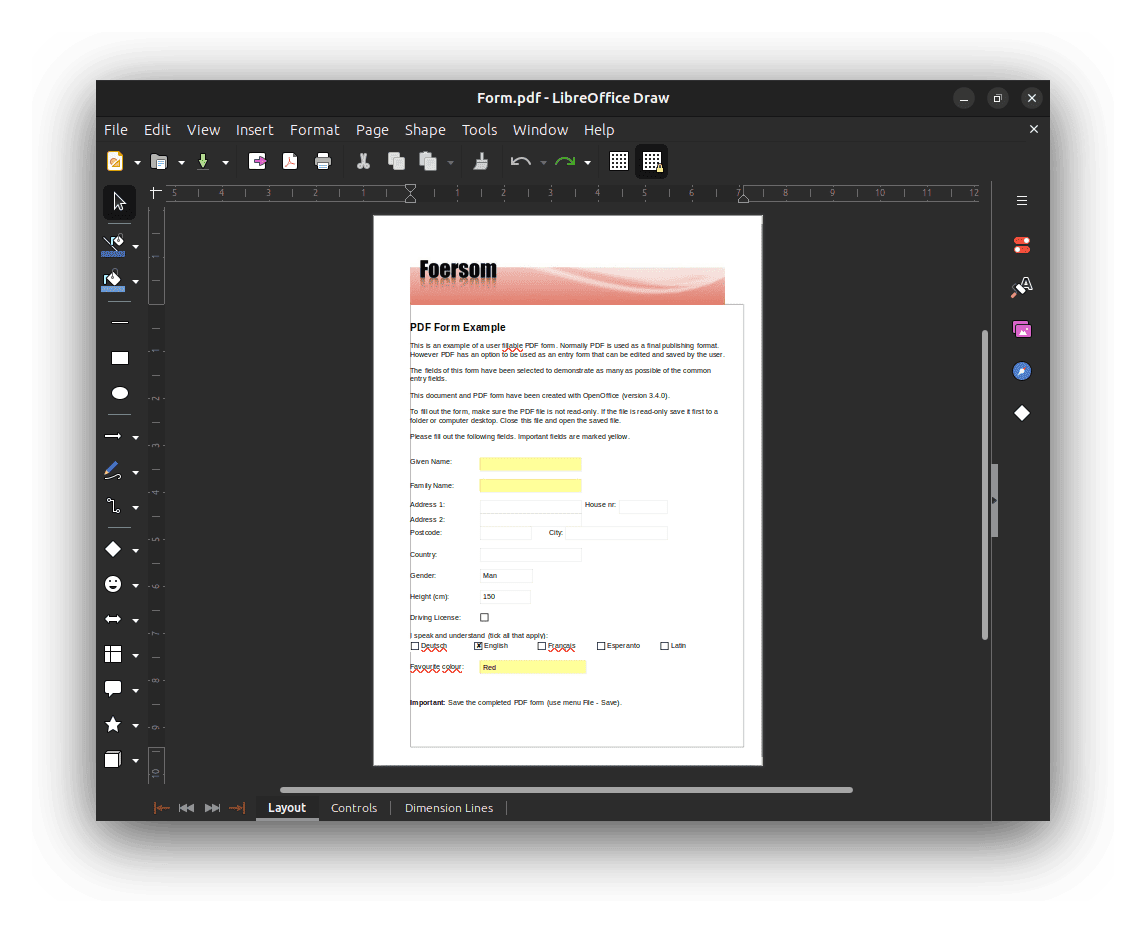The height and width of the screenshot is (933, 1146).
Task: Expand the Open recent files dropdown
Action: [x=181, y=162]
